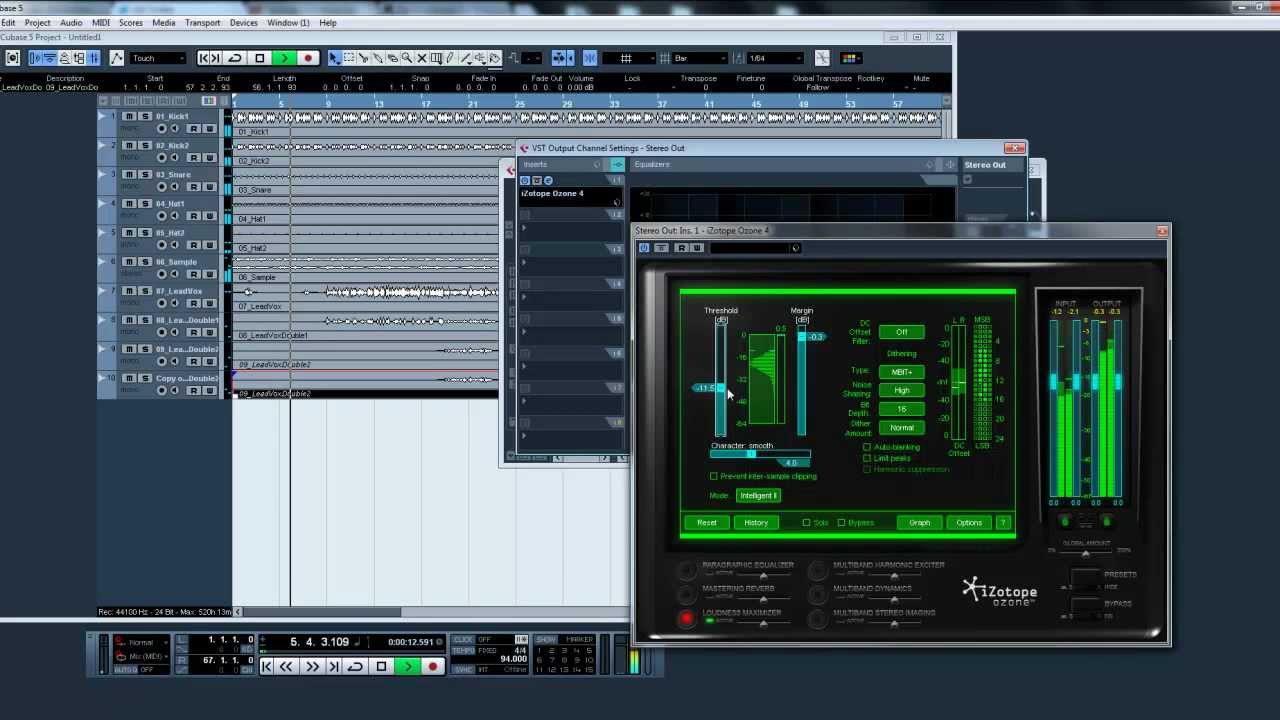
Task: Open the 1/64 quantize dropdown
Action: coord(775,58)
